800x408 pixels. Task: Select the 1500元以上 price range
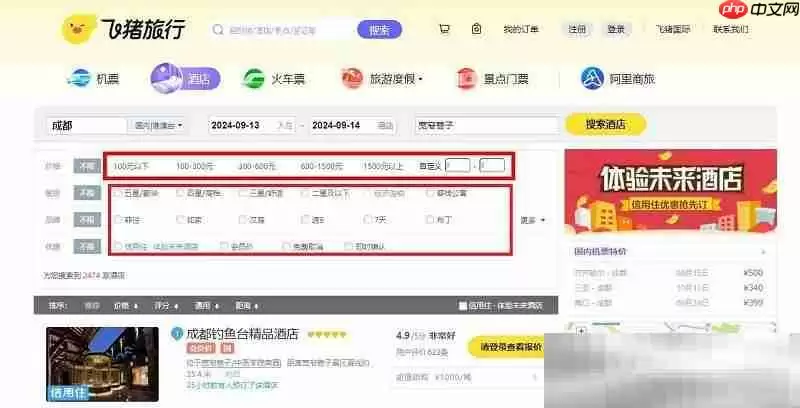[383, 166]
